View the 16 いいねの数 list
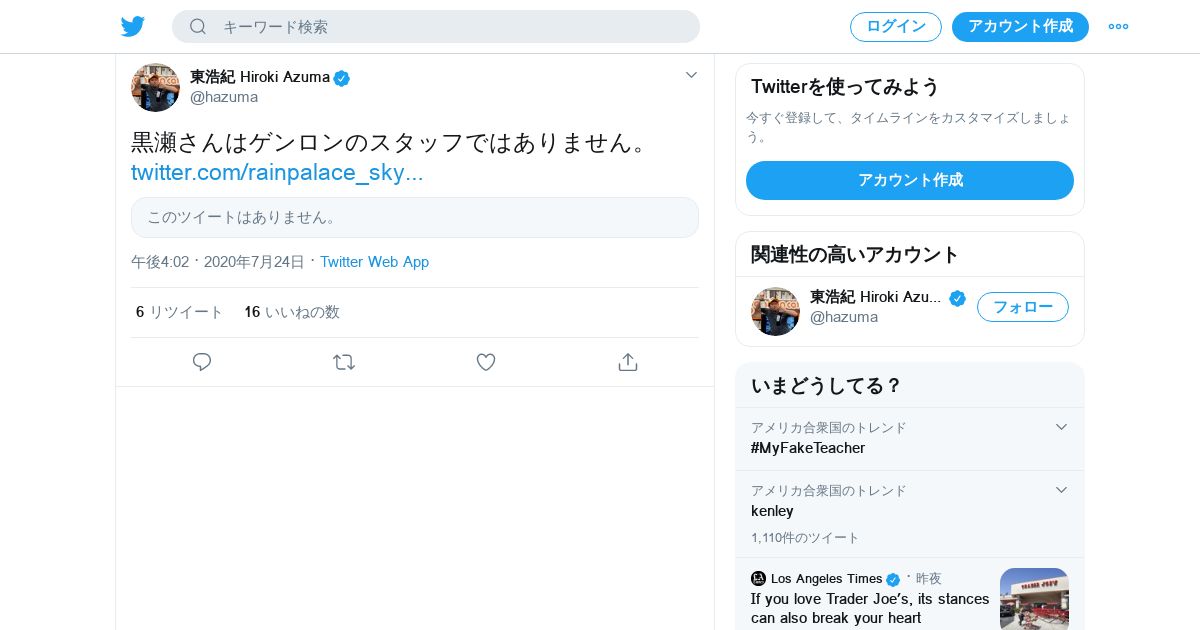Viewport: 1200px width, 630px height. (x=292, y=312)
